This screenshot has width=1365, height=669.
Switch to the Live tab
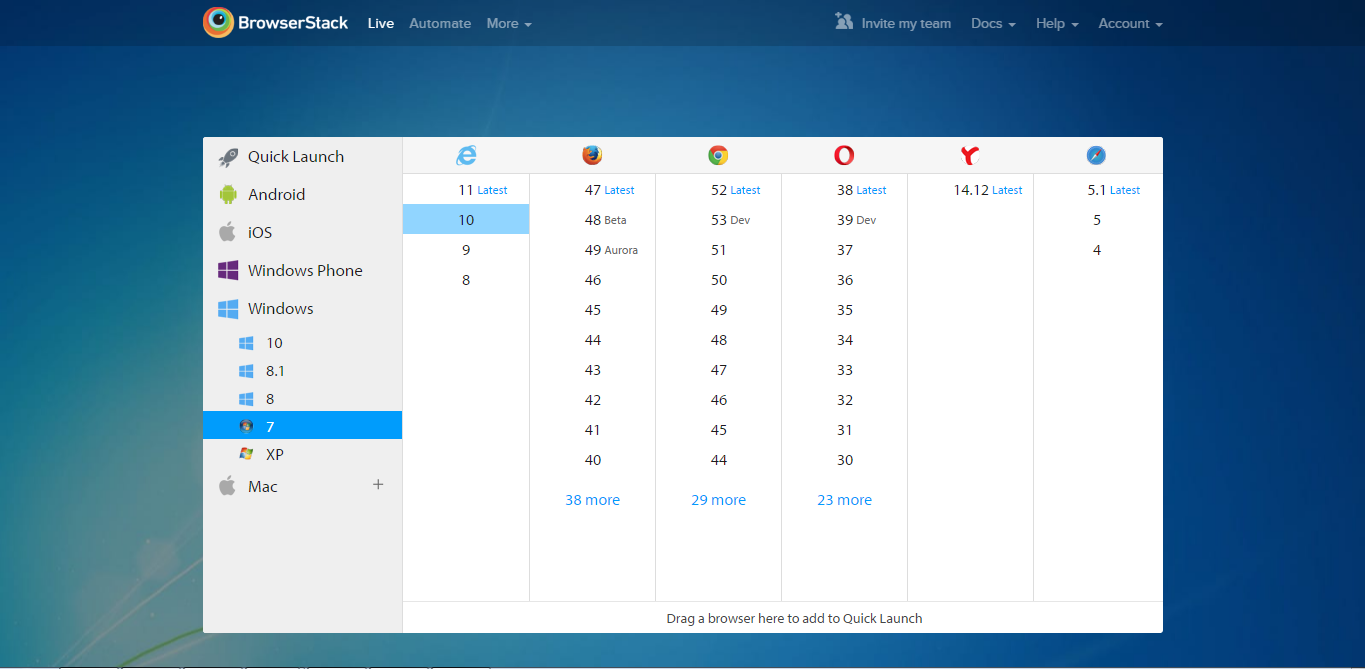(x=381, y=23)
